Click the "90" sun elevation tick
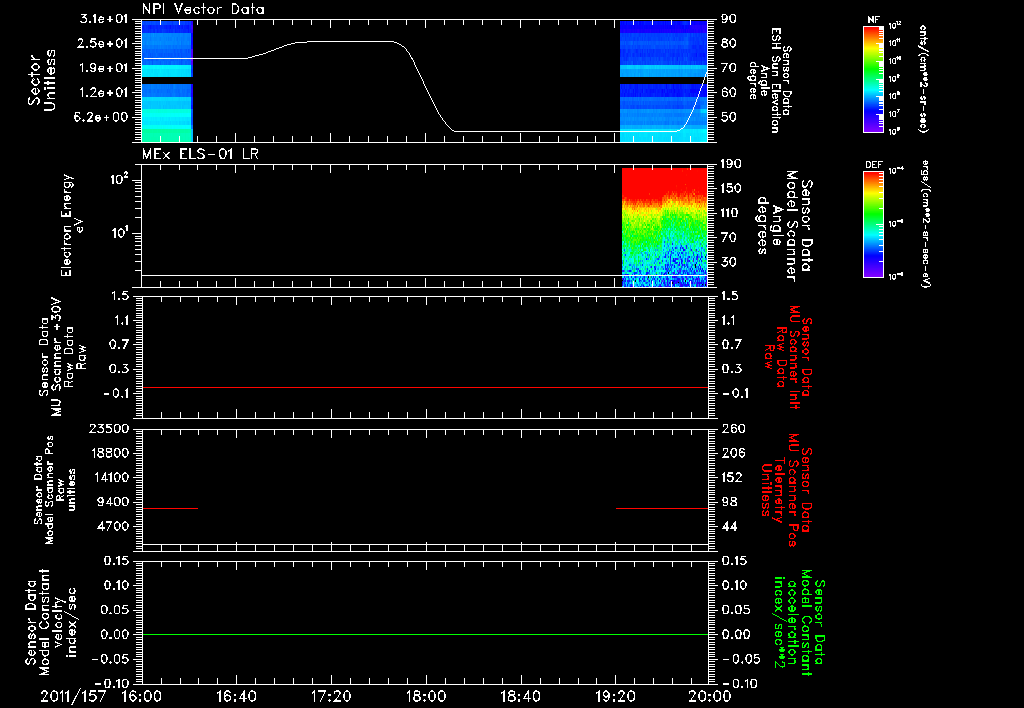This screenshot has width=1024, height=708. tap(728, 19)
